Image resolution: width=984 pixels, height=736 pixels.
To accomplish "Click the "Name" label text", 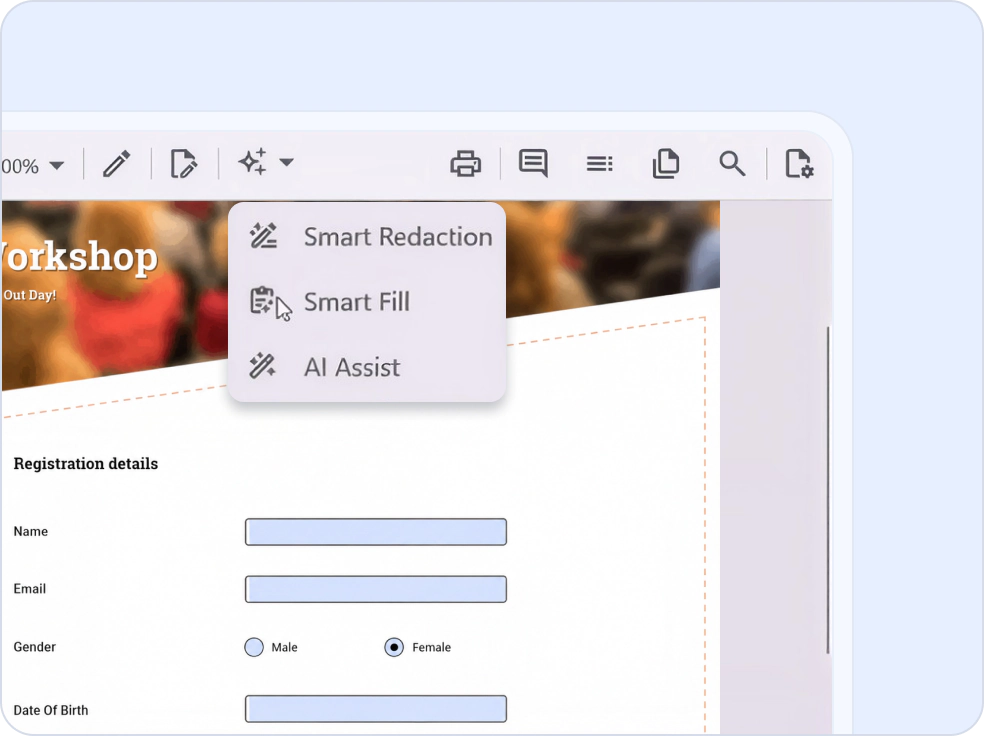I will (x=31, y=531).
